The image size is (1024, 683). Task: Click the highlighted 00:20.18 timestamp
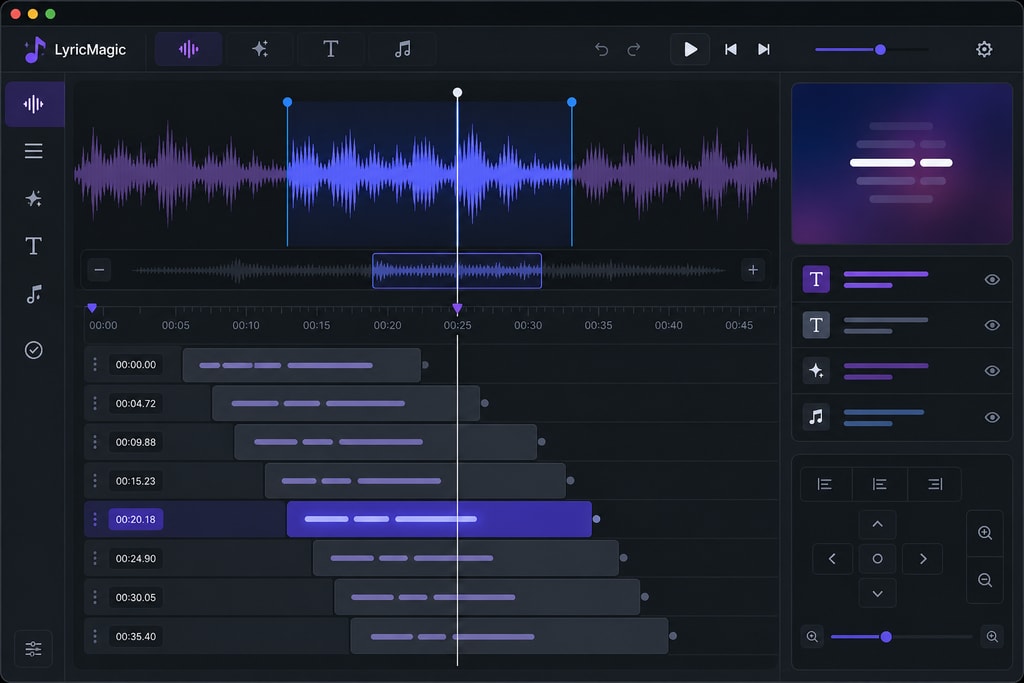[x=136, y=519]
